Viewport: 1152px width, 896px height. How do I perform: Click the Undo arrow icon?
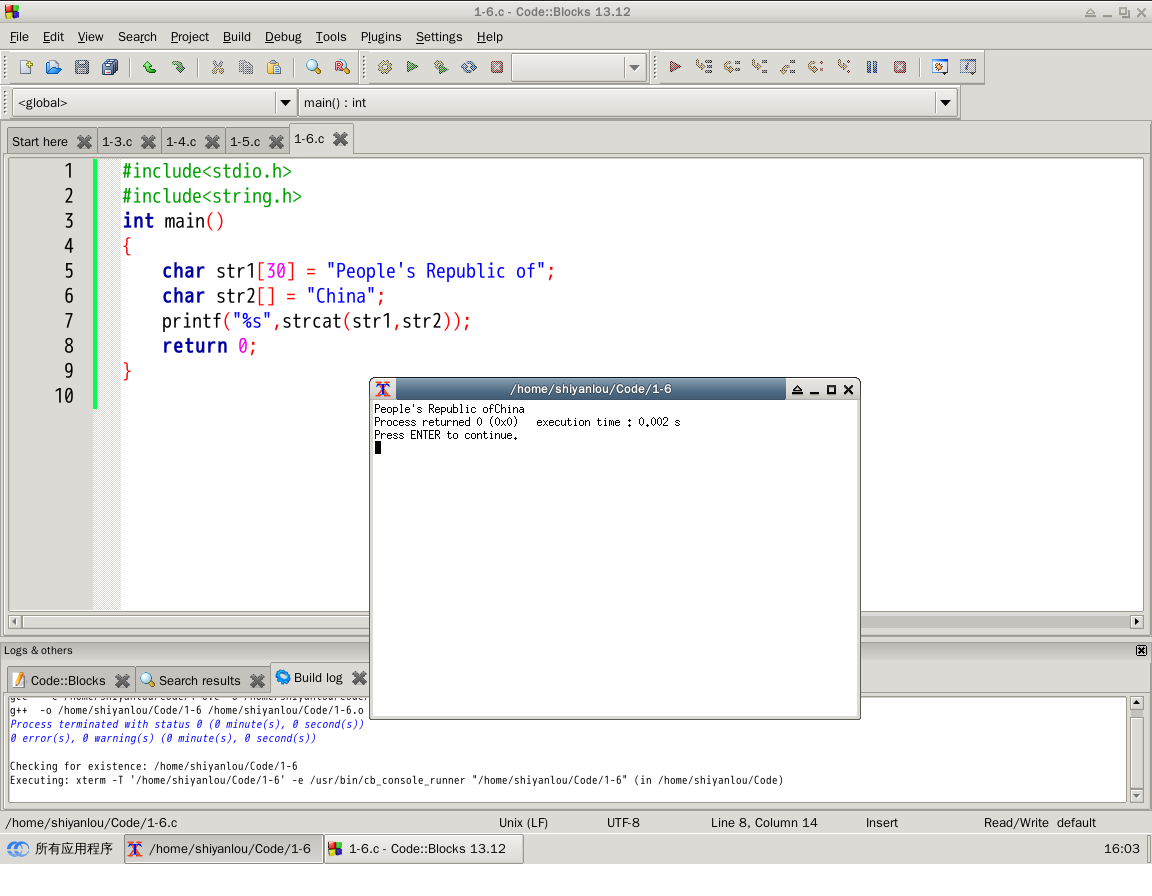pyautogui.click(x=150, y=68)
